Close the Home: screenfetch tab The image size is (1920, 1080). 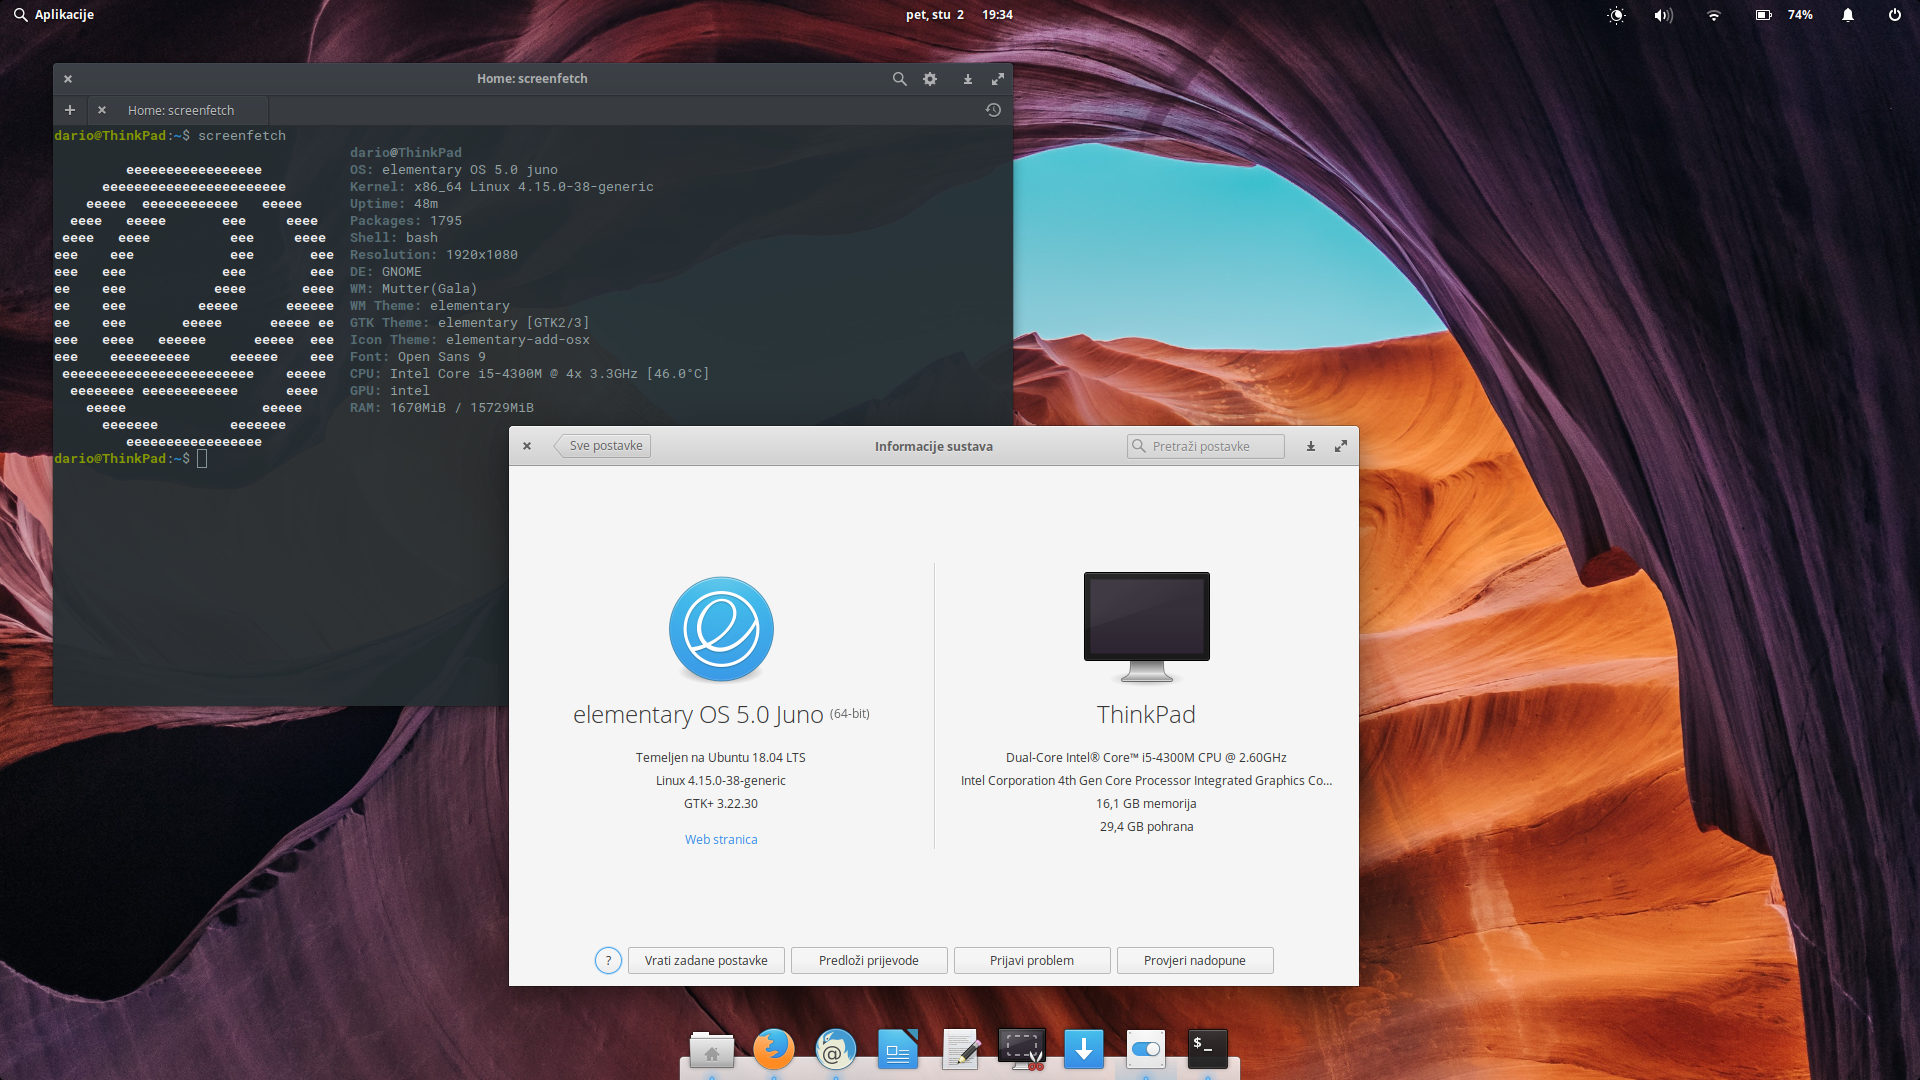click(x=102, y=110)
